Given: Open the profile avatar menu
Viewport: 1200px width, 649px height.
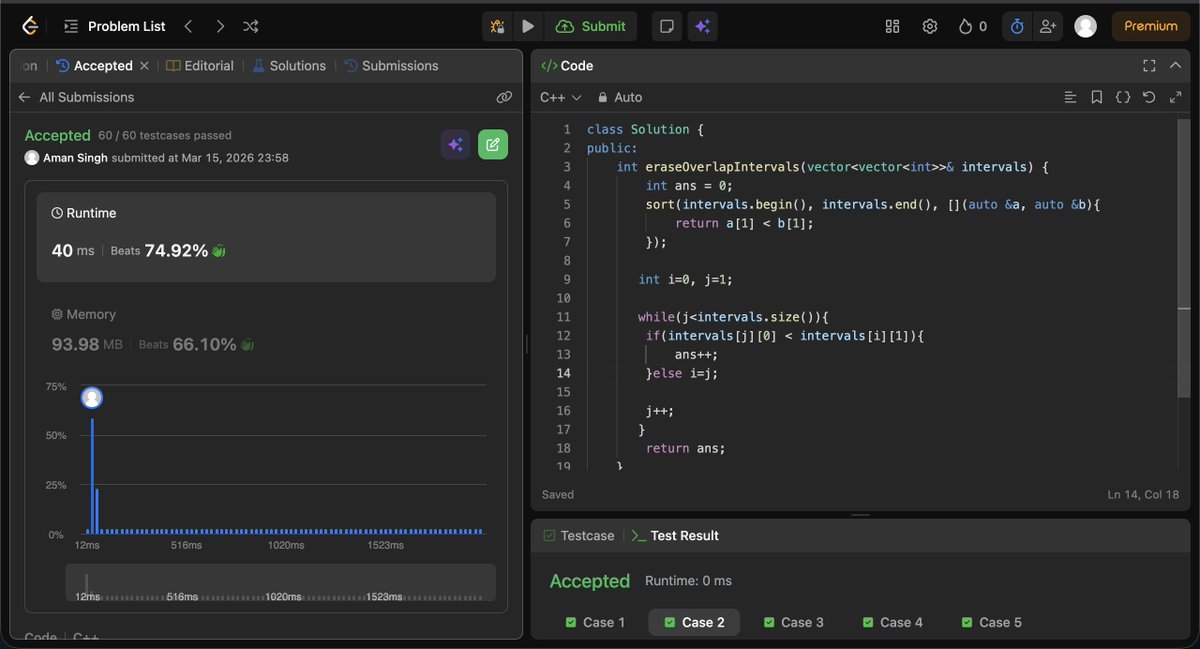Looking at the screenshot, I should point(1085,26).
